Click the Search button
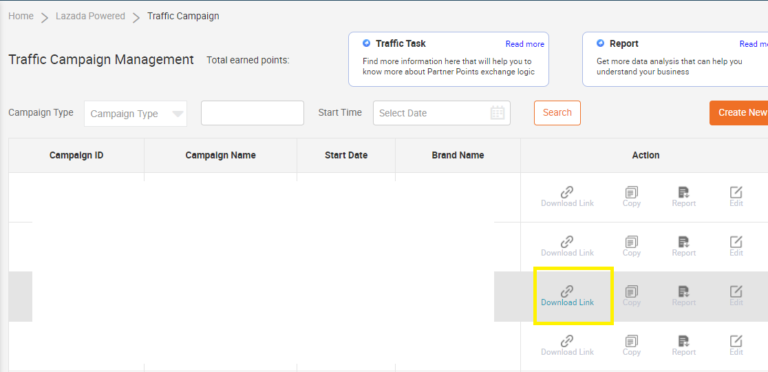Screen dimensions: 768x372 [557, 113]
